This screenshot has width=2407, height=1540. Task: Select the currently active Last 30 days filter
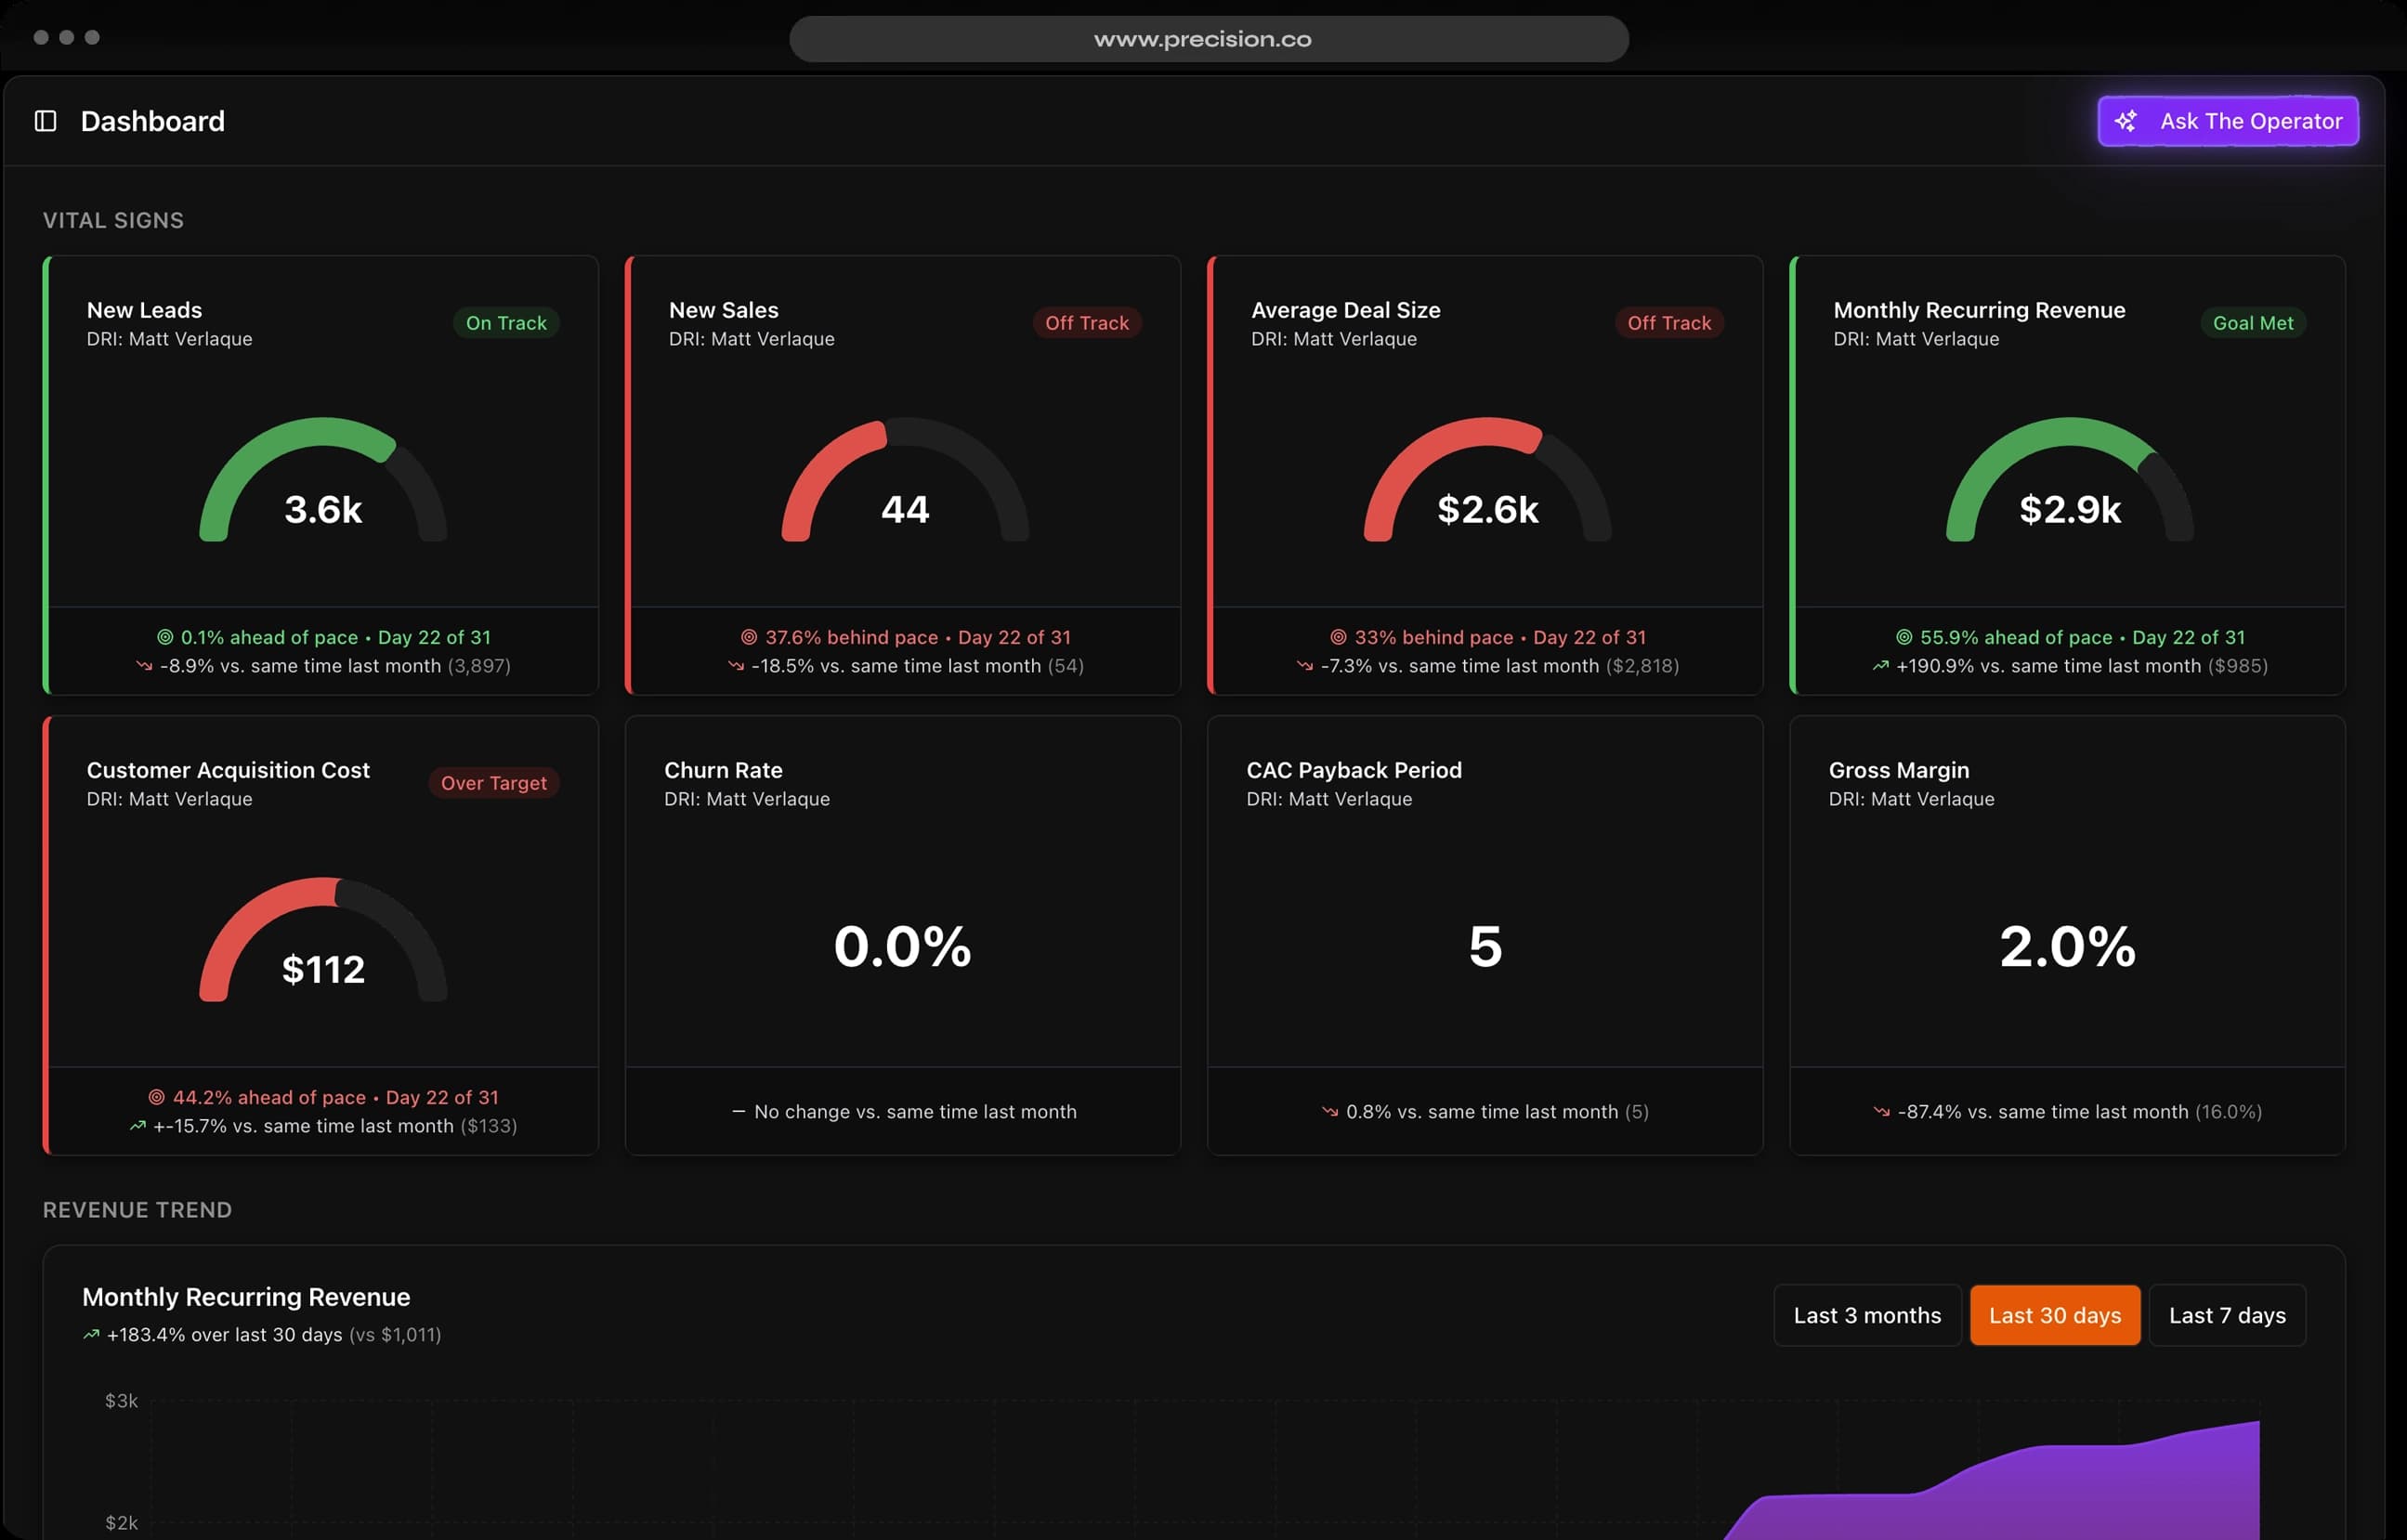click(2054, 1314)
